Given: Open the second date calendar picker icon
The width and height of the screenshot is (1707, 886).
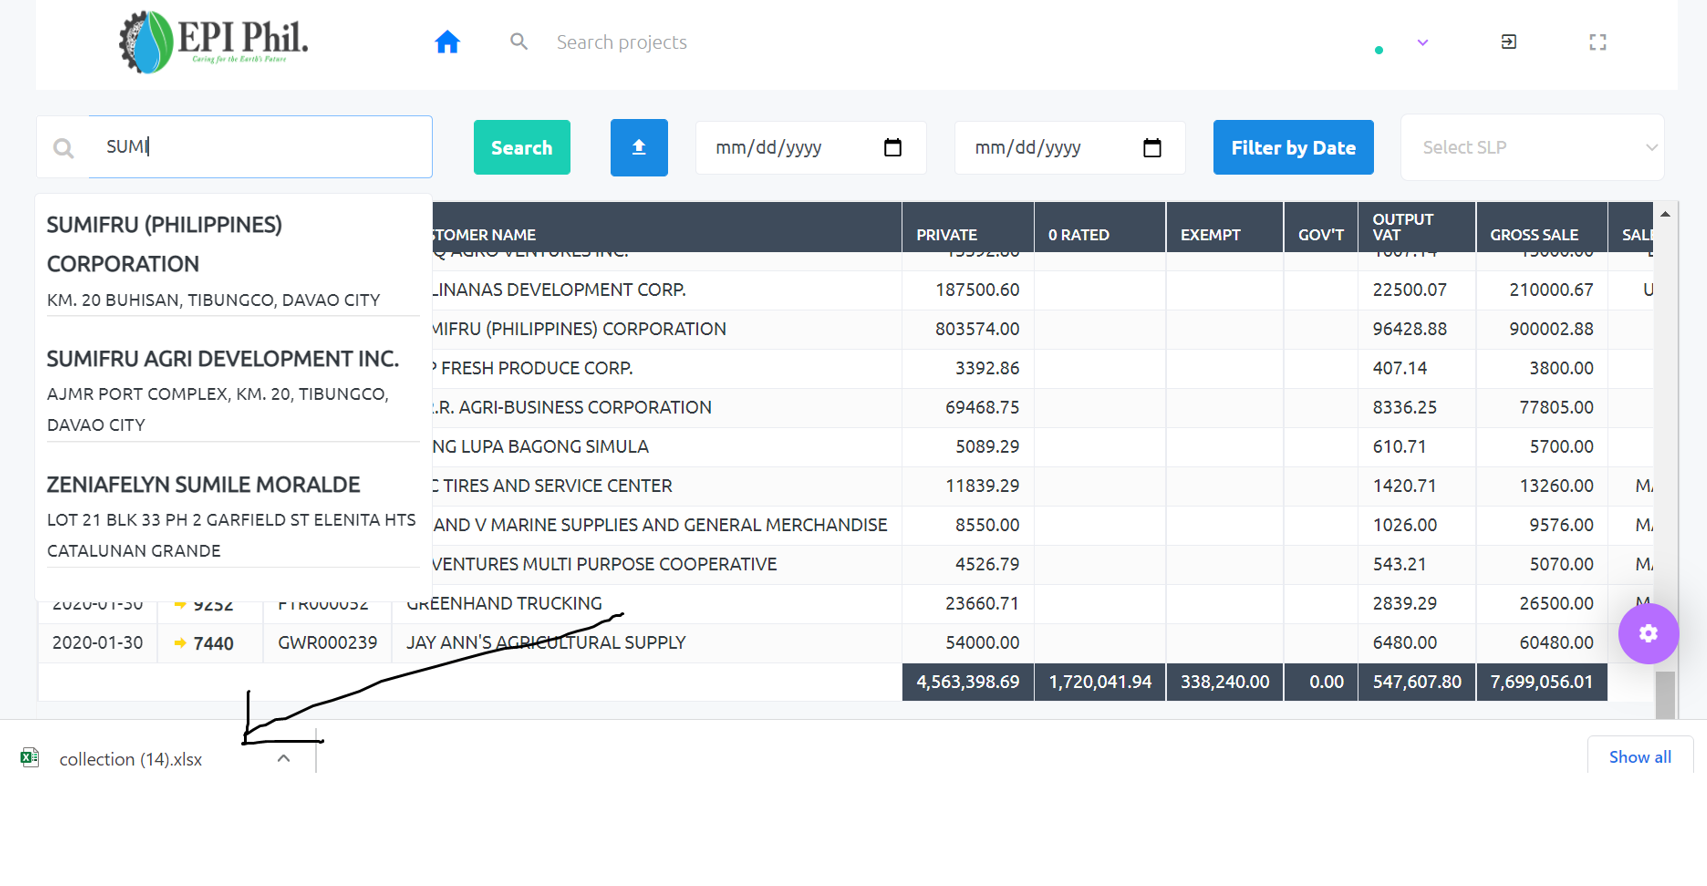Looking at the screenshot, I should tap(1152, 148).
